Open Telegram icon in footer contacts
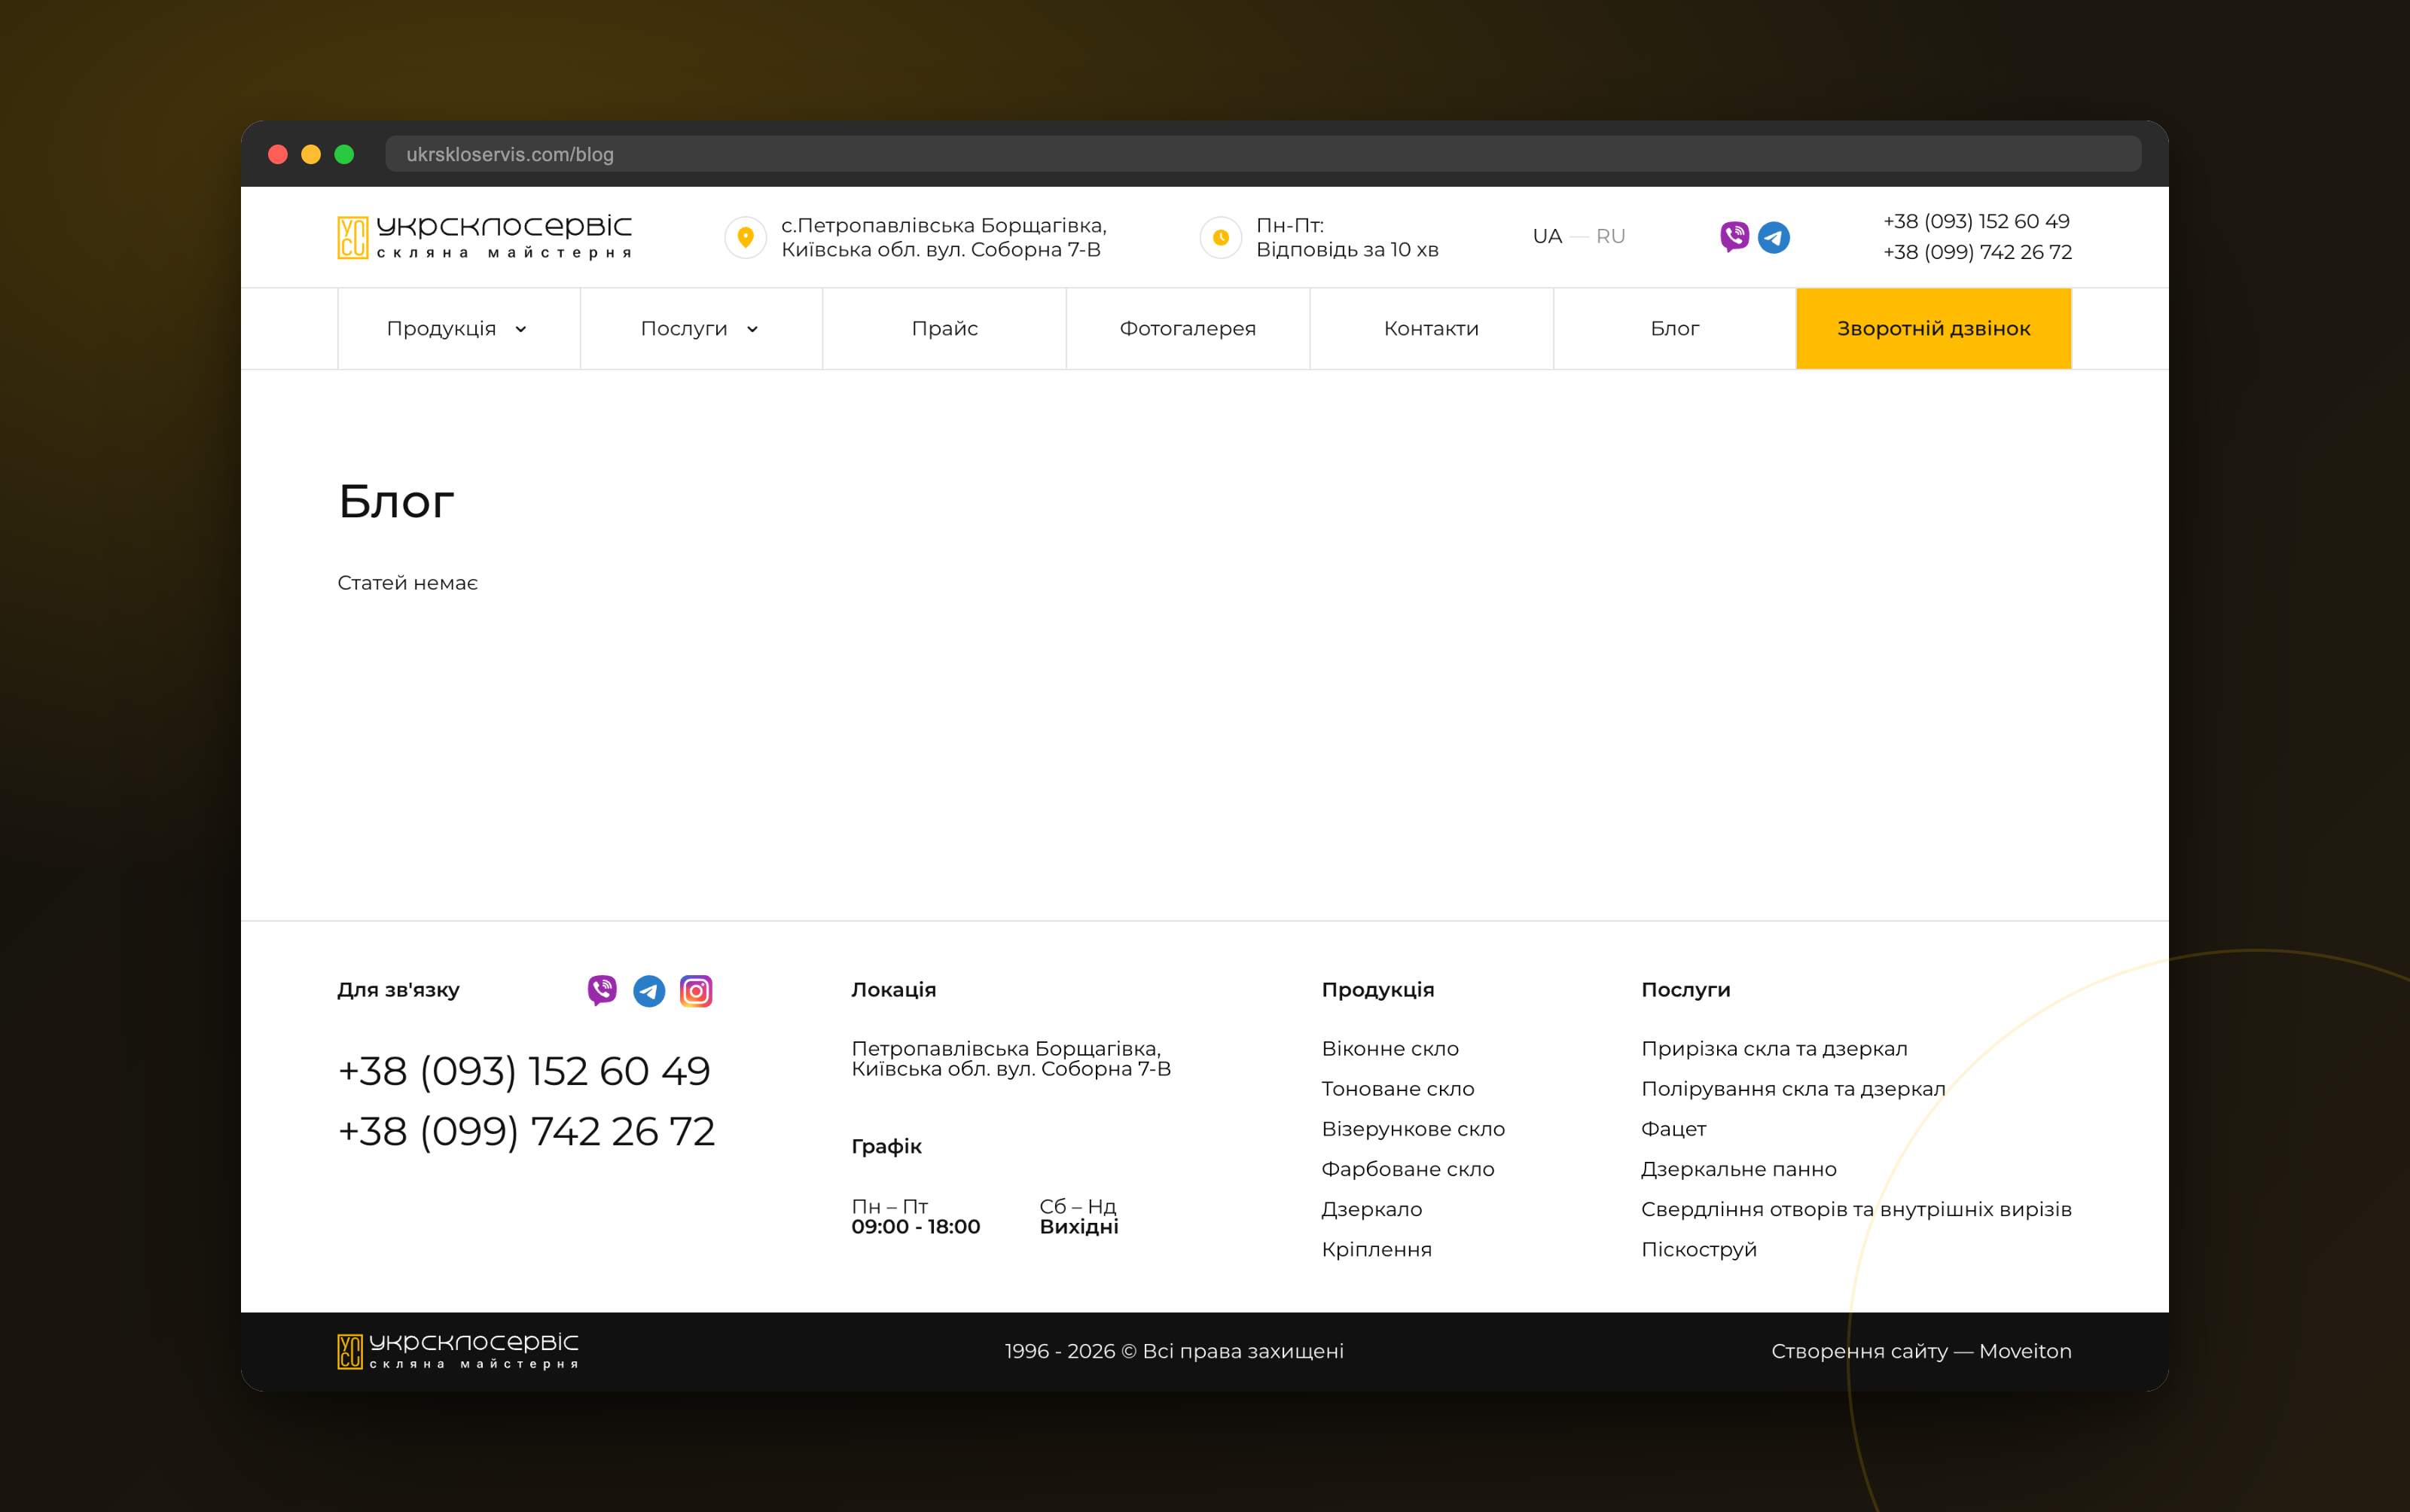 649,990
